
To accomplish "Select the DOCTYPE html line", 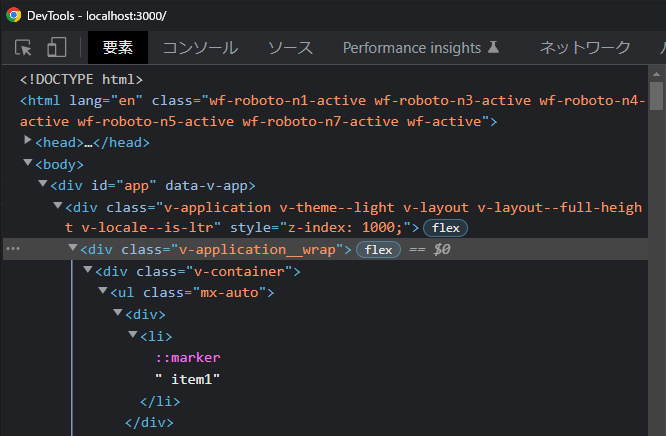I will (x=82, y=79).
